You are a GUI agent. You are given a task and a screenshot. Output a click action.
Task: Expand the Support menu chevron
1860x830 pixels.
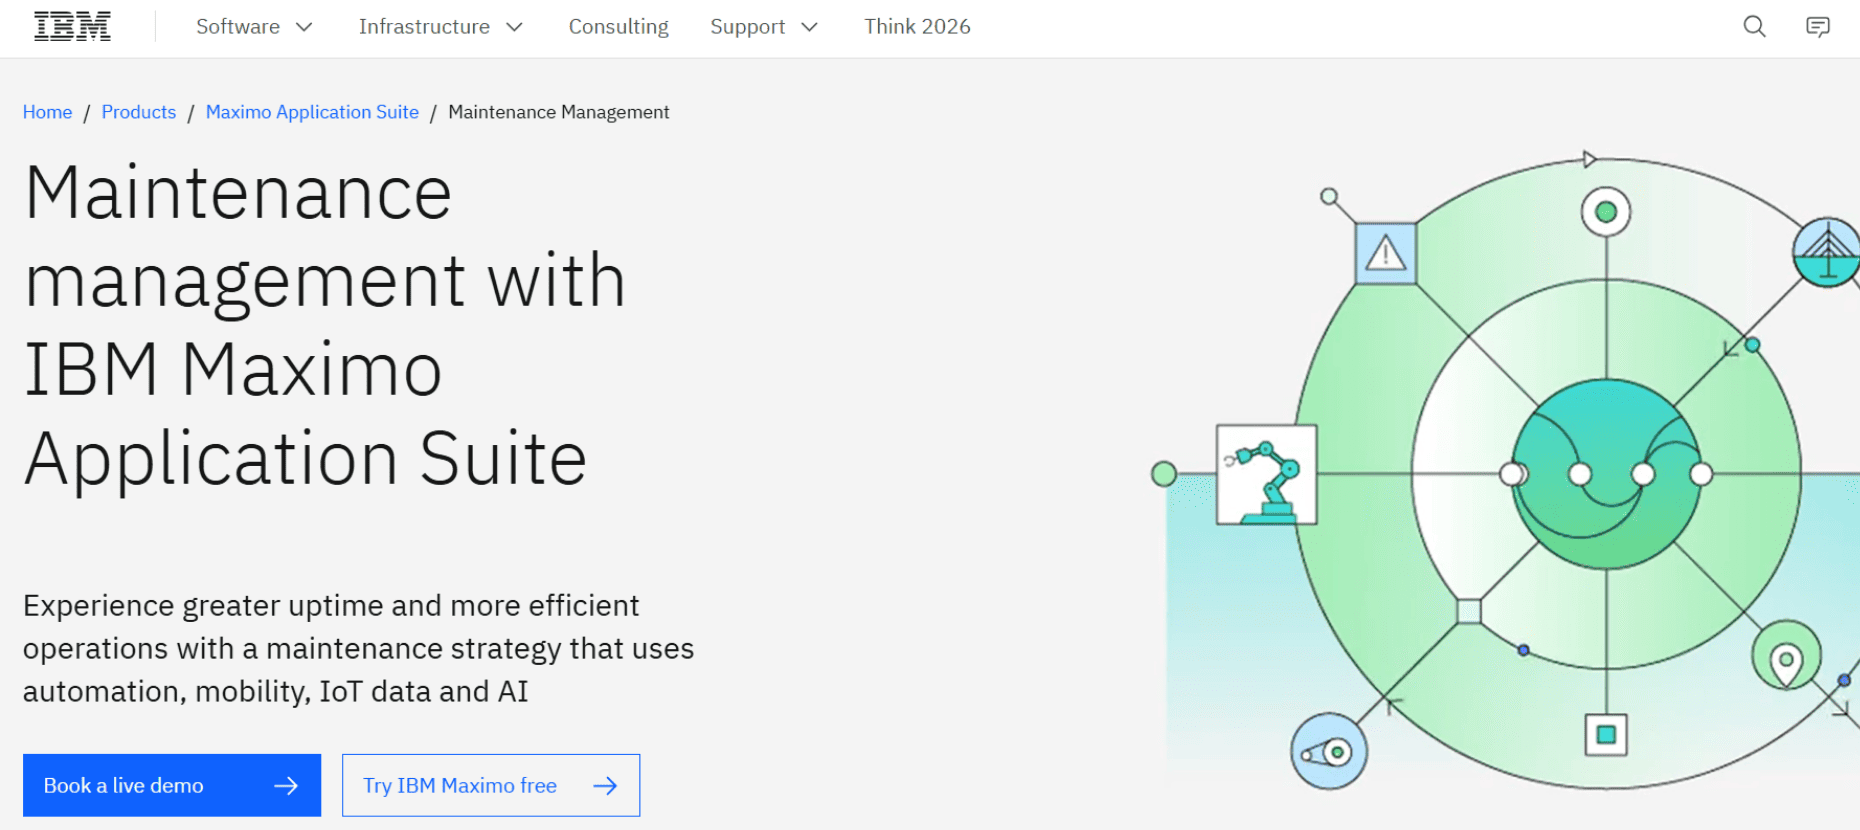pos(809,27)
